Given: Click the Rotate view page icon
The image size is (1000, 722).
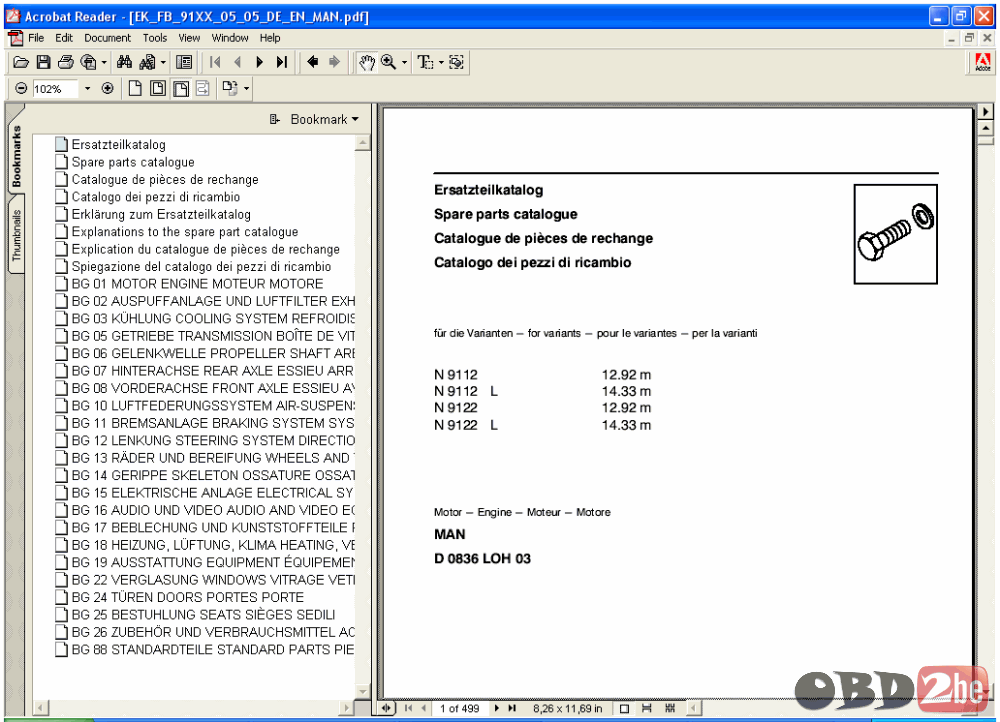Looking at the screenshot, I should coord(230,88).
